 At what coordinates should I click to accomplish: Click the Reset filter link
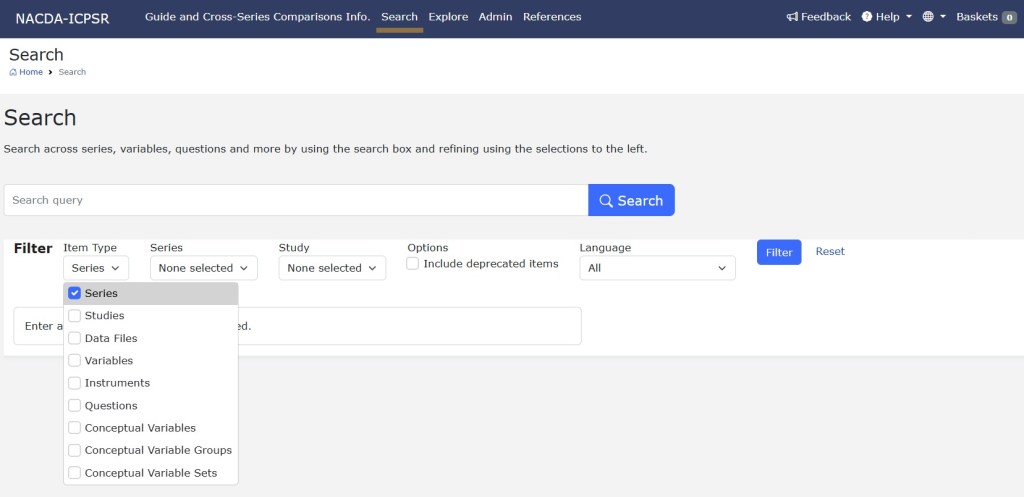pyautogui.click(x=830, y=252)
